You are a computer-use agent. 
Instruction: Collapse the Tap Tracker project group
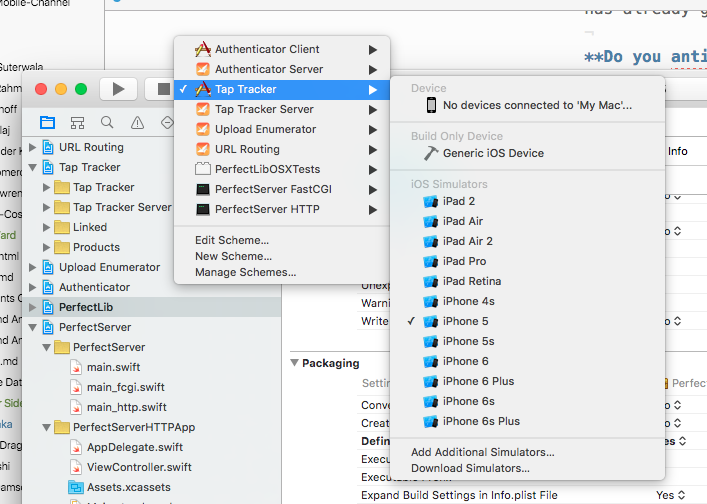tap(33, 167)
